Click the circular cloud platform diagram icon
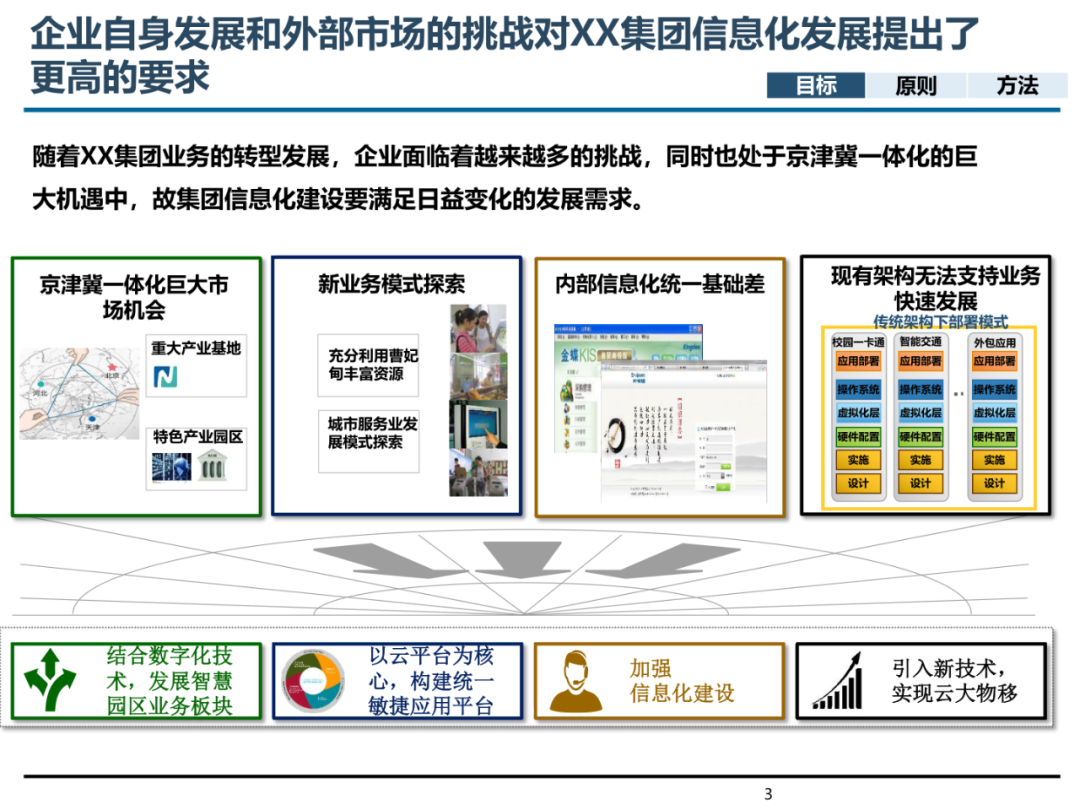The height and width of the screenshot is (810, 1080). pyautogui.click(x=313, y=681)
